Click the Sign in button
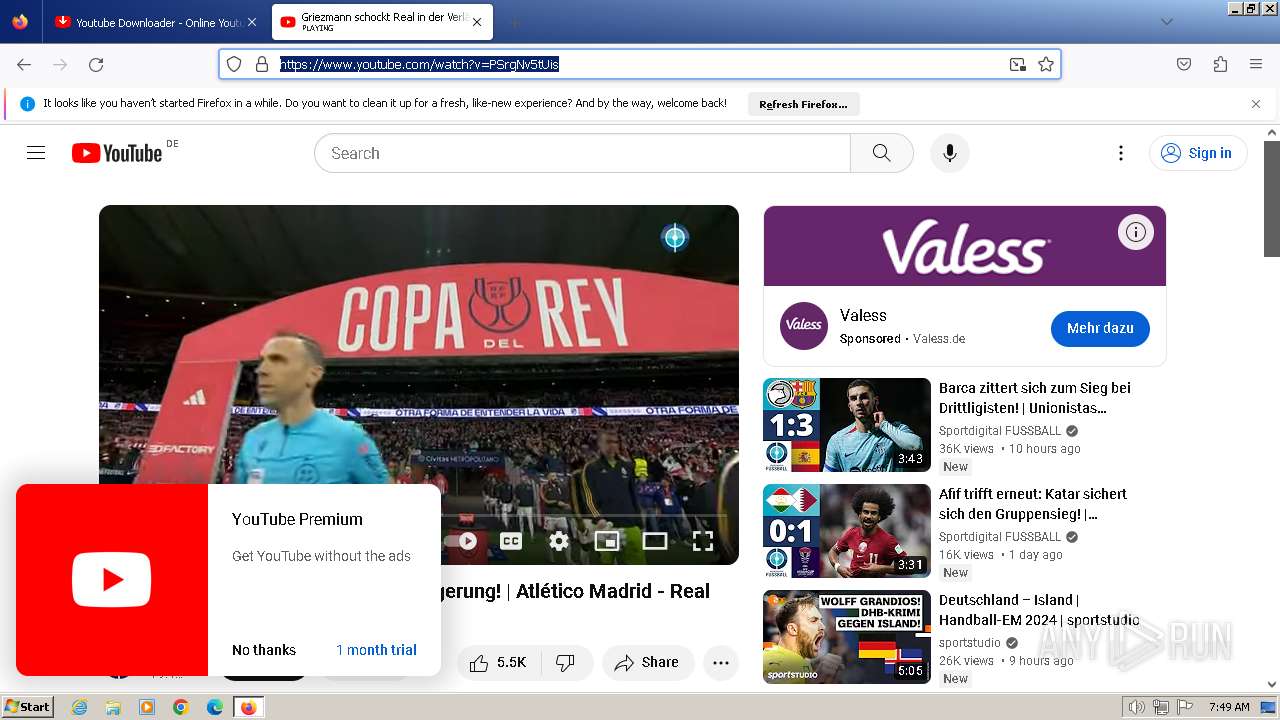The height and width of the screenshot is (720, 1280). coord(1198,153)
